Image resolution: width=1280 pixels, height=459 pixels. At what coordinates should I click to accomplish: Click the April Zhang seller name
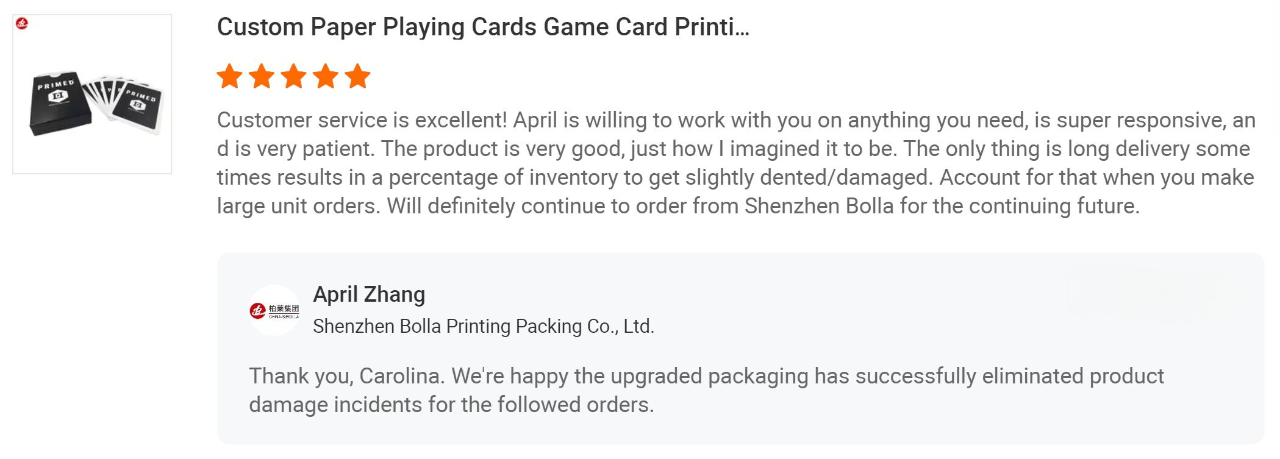click(x=369, y=294)
